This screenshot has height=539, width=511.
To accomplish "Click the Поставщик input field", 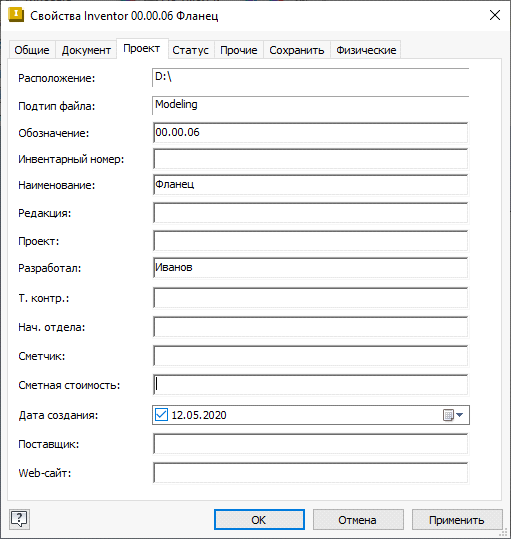I will [x=310, y=444].
